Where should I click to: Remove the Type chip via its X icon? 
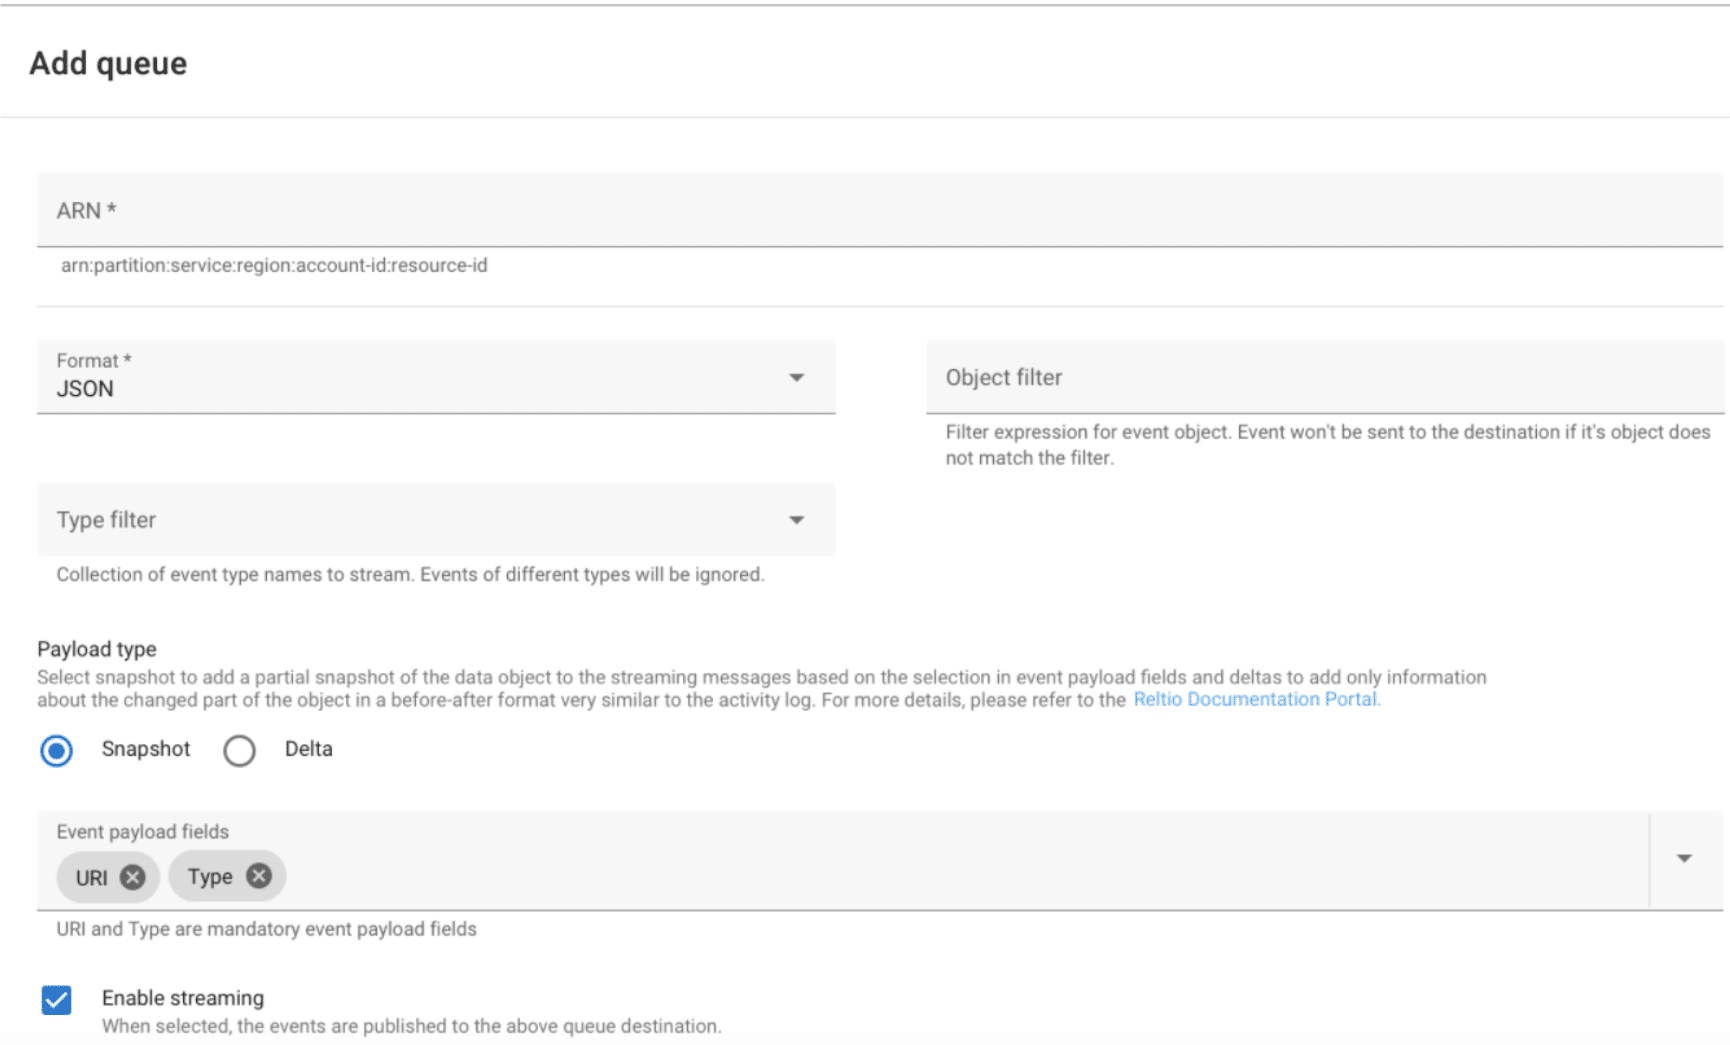pos(259,876)
